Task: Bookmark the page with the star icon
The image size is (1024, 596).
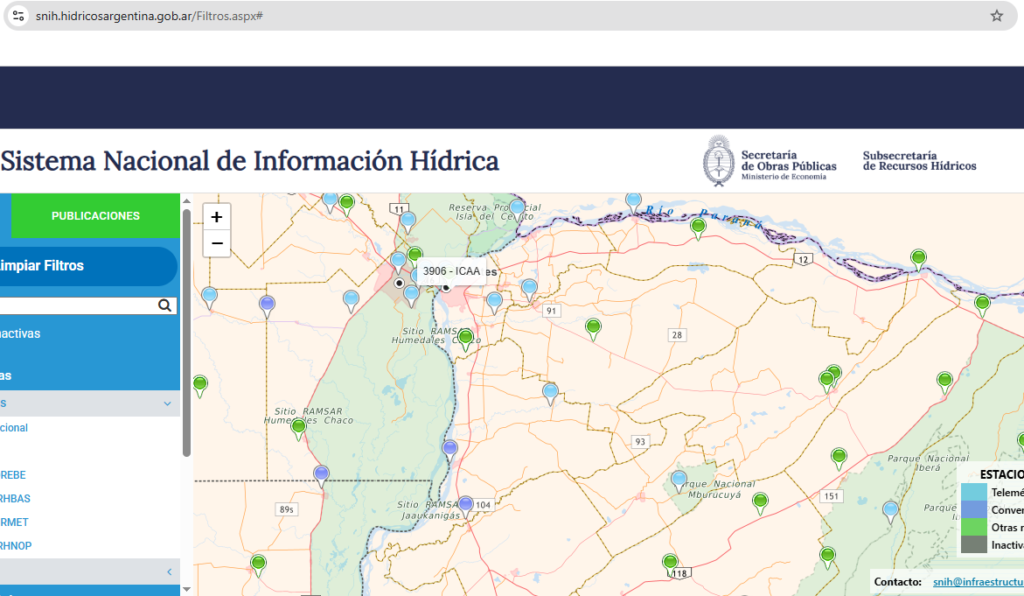Action: pyautogui.click(x=996, y=16)
